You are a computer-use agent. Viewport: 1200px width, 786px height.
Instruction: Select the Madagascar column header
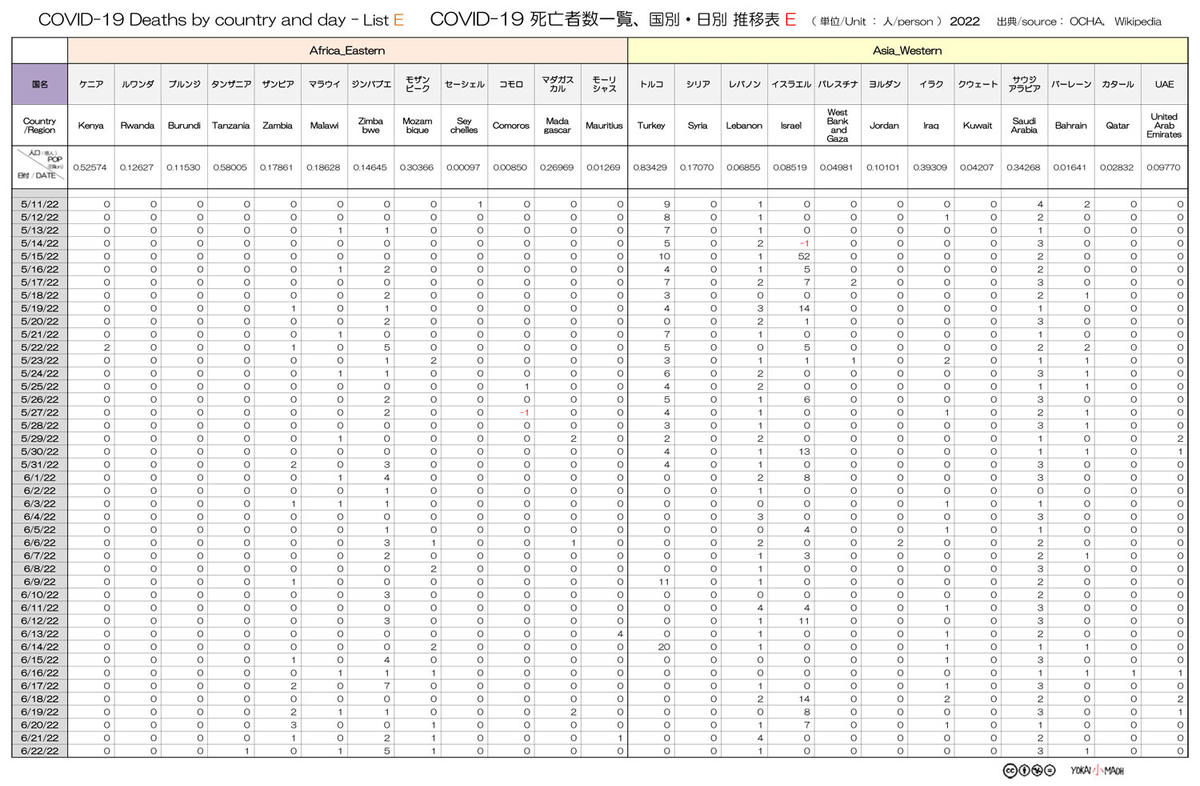pyautogui.click(x=558, y=126)
